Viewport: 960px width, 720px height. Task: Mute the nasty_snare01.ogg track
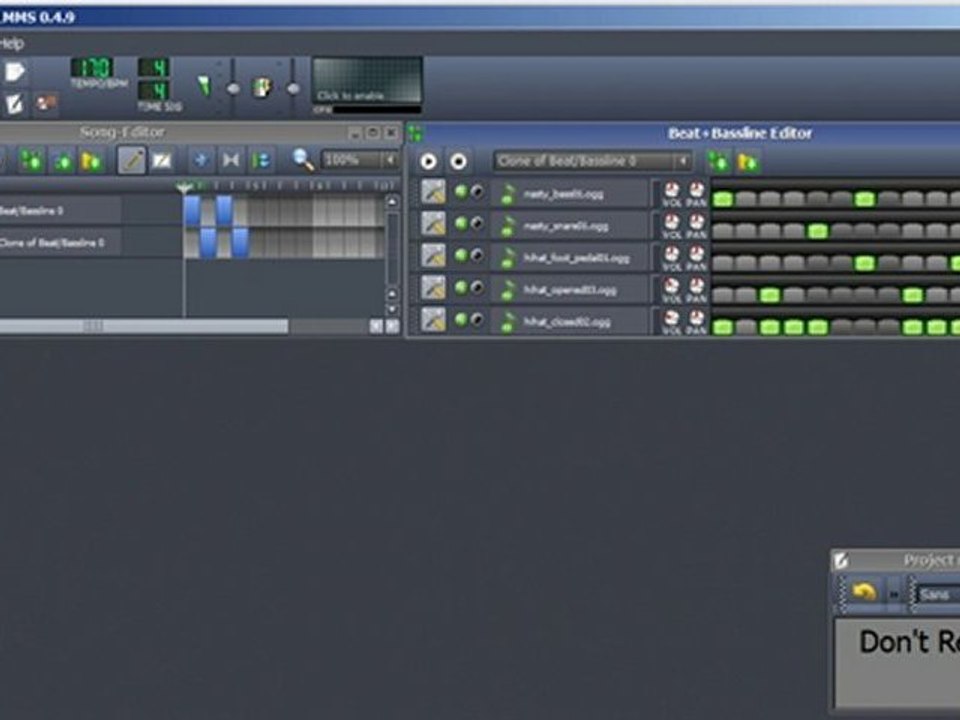(461, 224)
